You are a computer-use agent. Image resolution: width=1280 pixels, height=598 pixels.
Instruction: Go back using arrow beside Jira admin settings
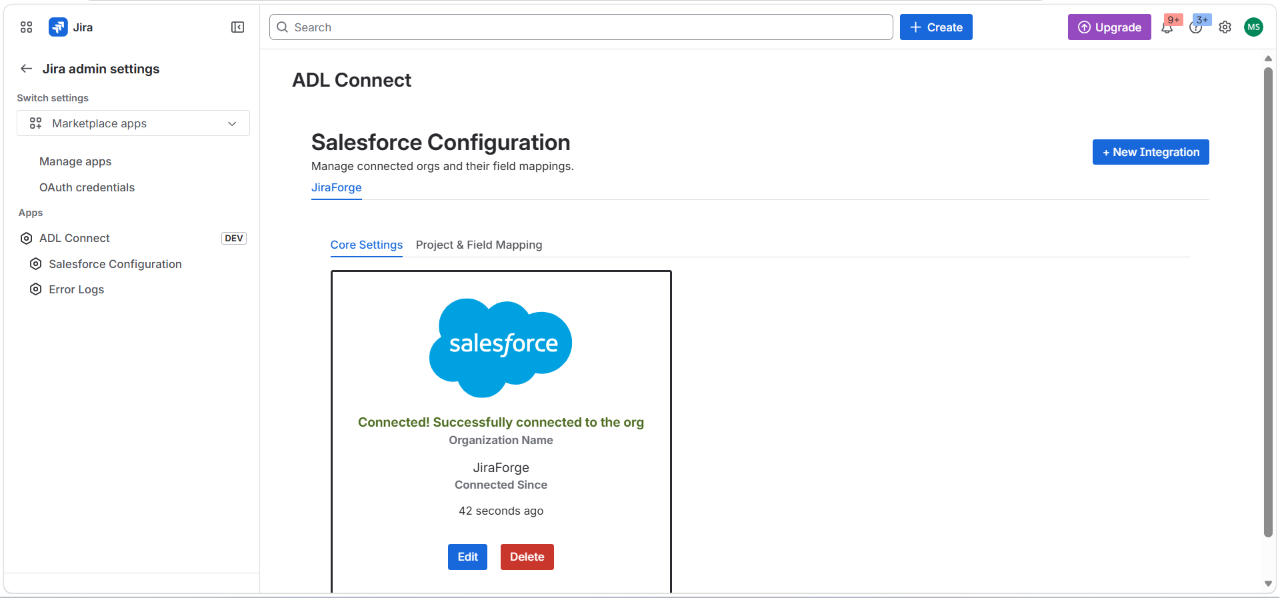26,69
